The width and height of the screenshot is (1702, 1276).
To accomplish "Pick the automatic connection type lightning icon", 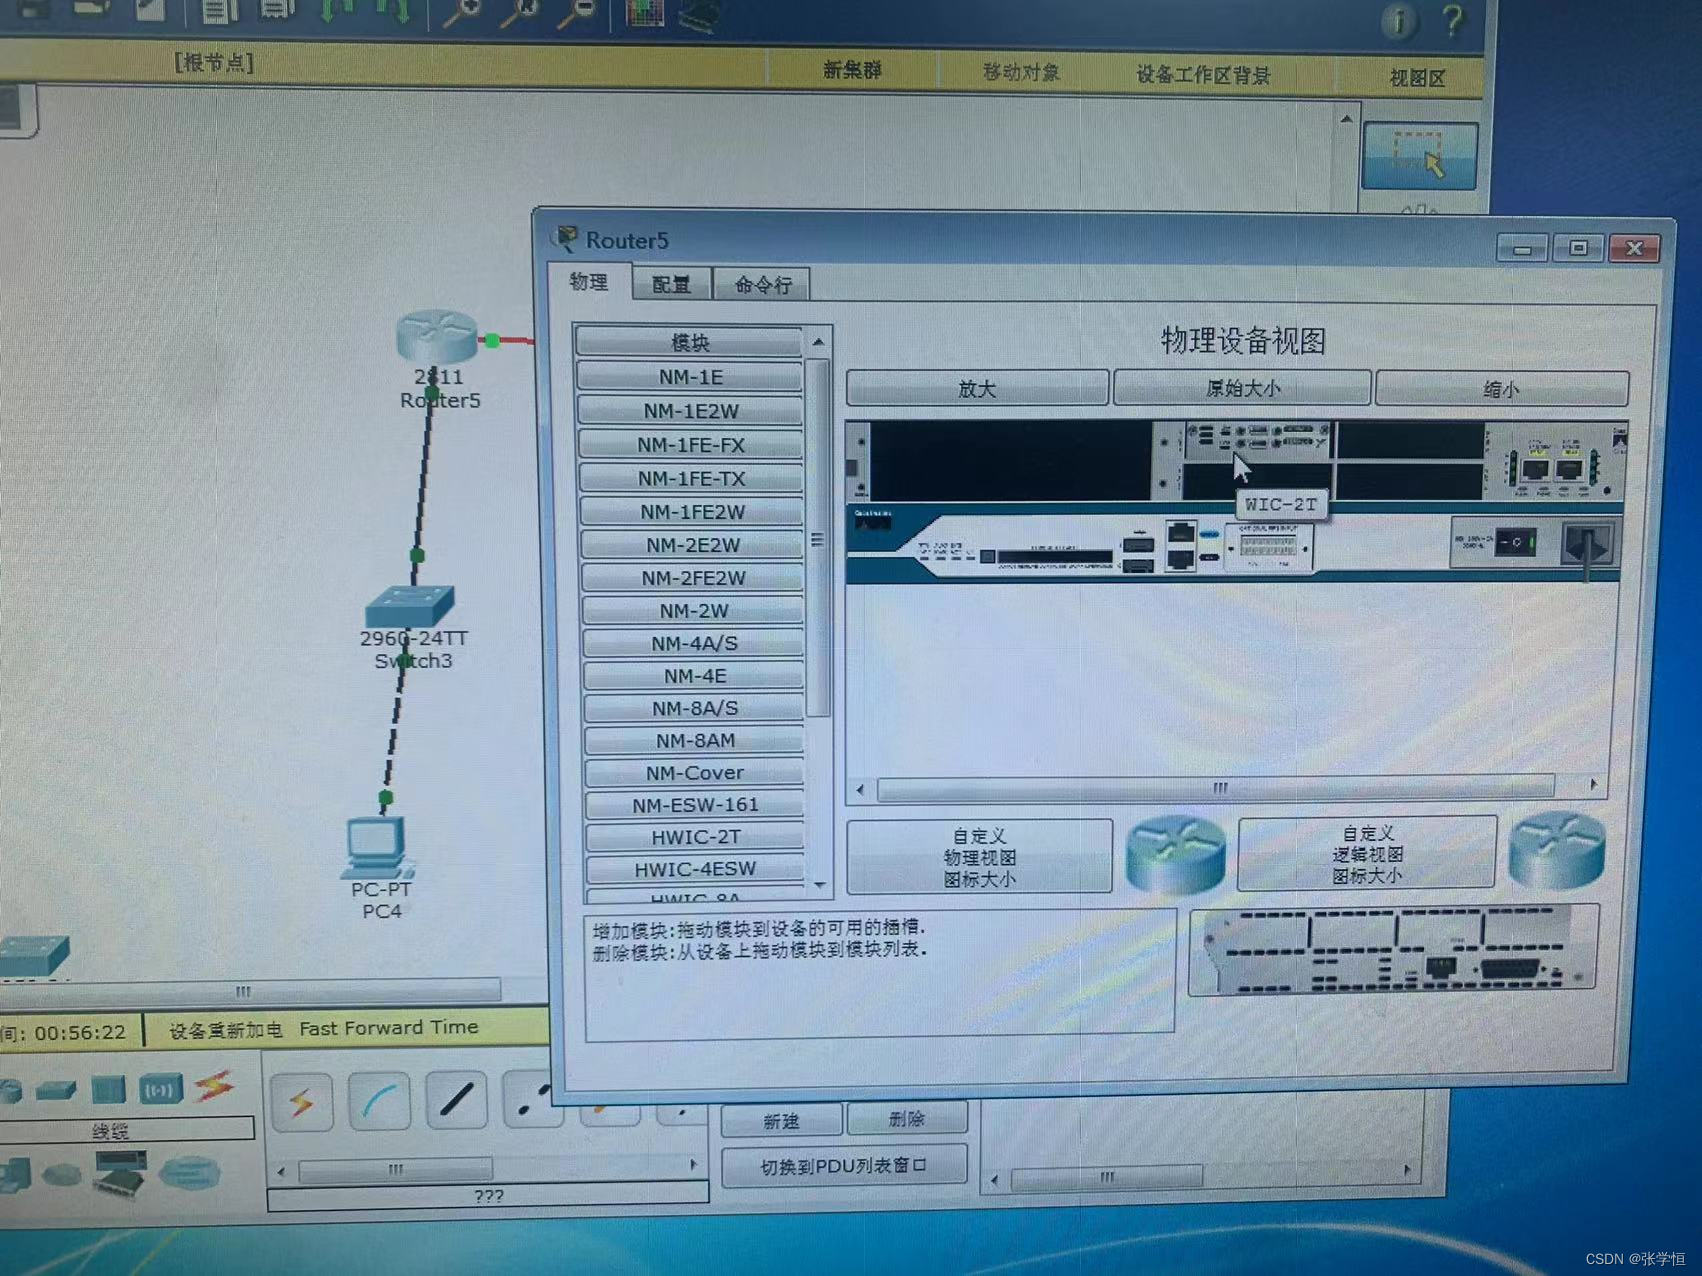I will click(301, 1101).
